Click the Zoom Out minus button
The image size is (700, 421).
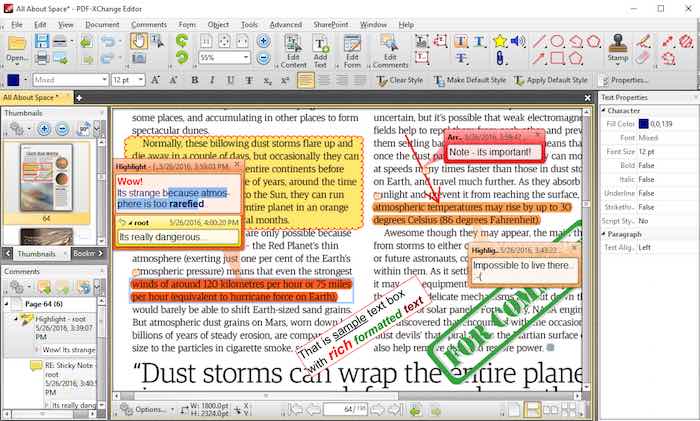264,58
